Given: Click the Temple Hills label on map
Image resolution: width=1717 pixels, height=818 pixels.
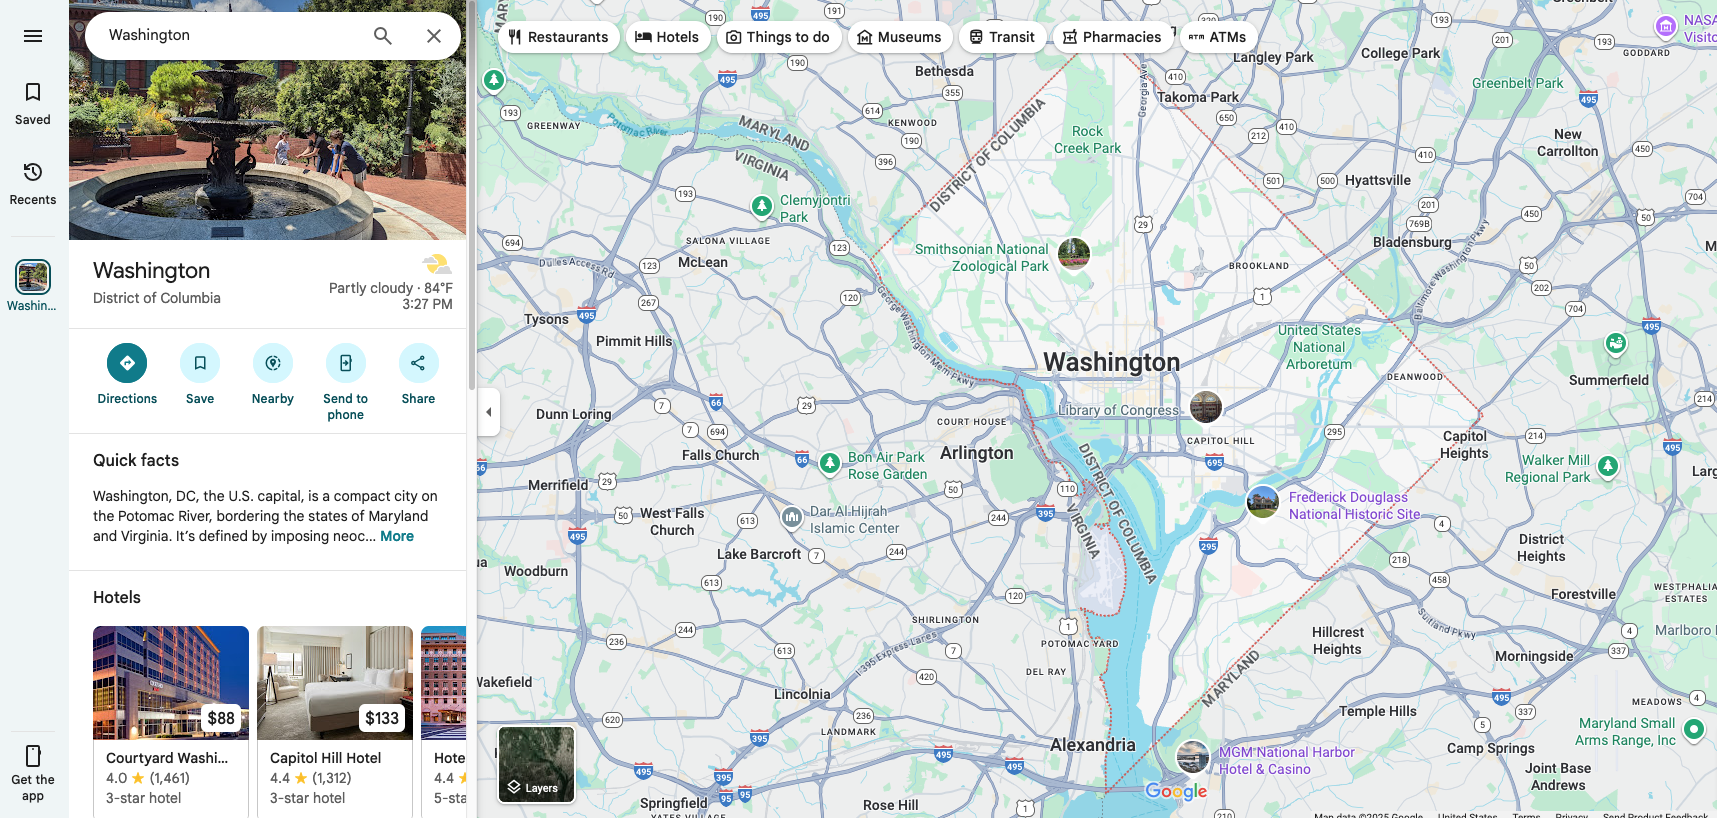Looking at the screenshot, I should pos(1378,711).
